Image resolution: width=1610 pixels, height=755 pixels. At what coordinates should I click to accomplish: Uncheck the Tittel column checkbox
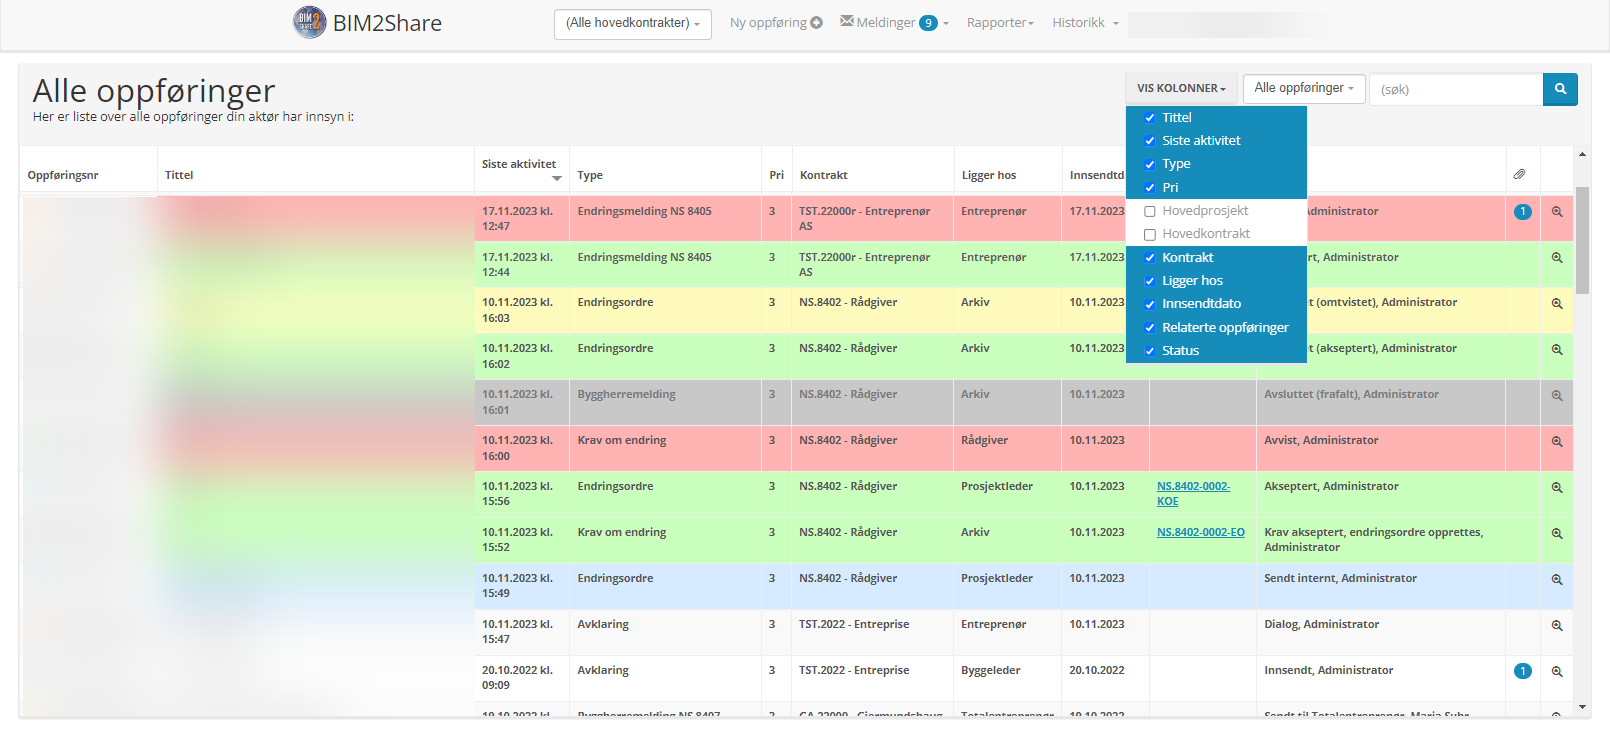click(x=1150, y=118)
